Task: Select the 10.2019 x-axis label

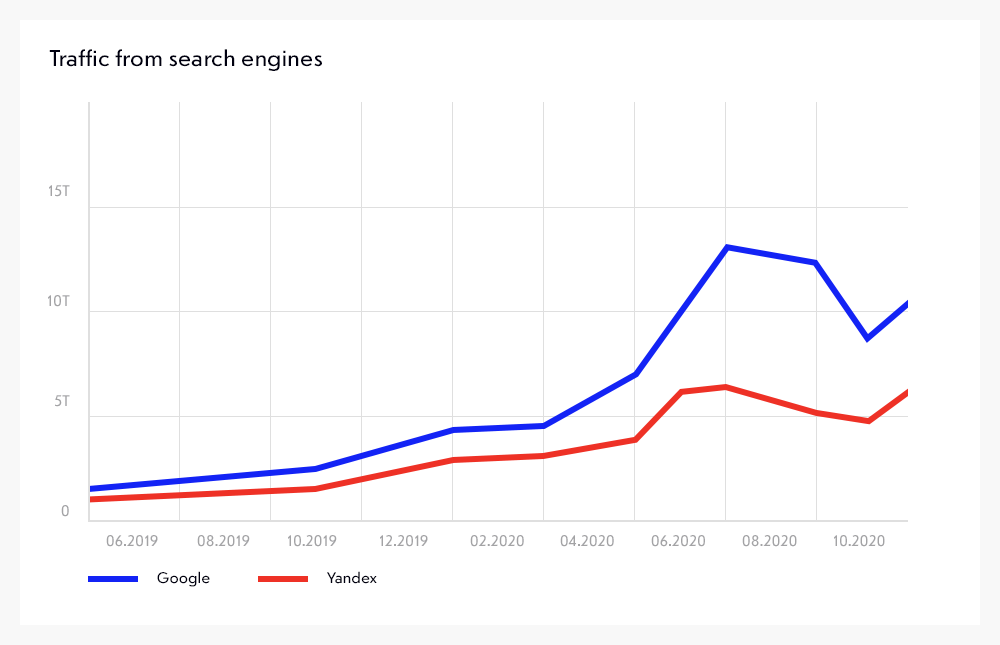Action: [312, 541]
